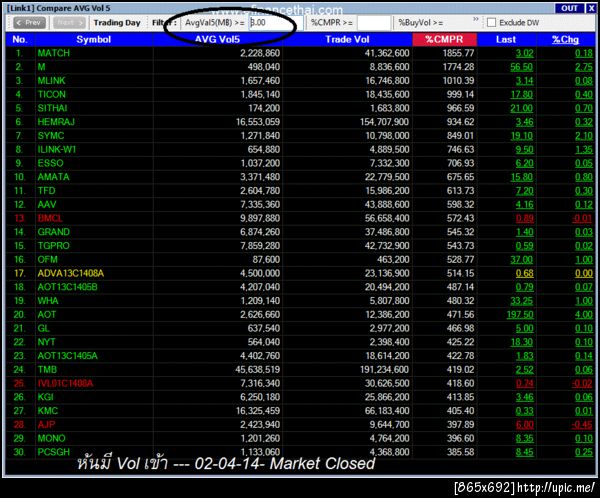This screenshot has width=600, height=498.
Task: Select the SITHAI symbol
Action: point(52,108)
